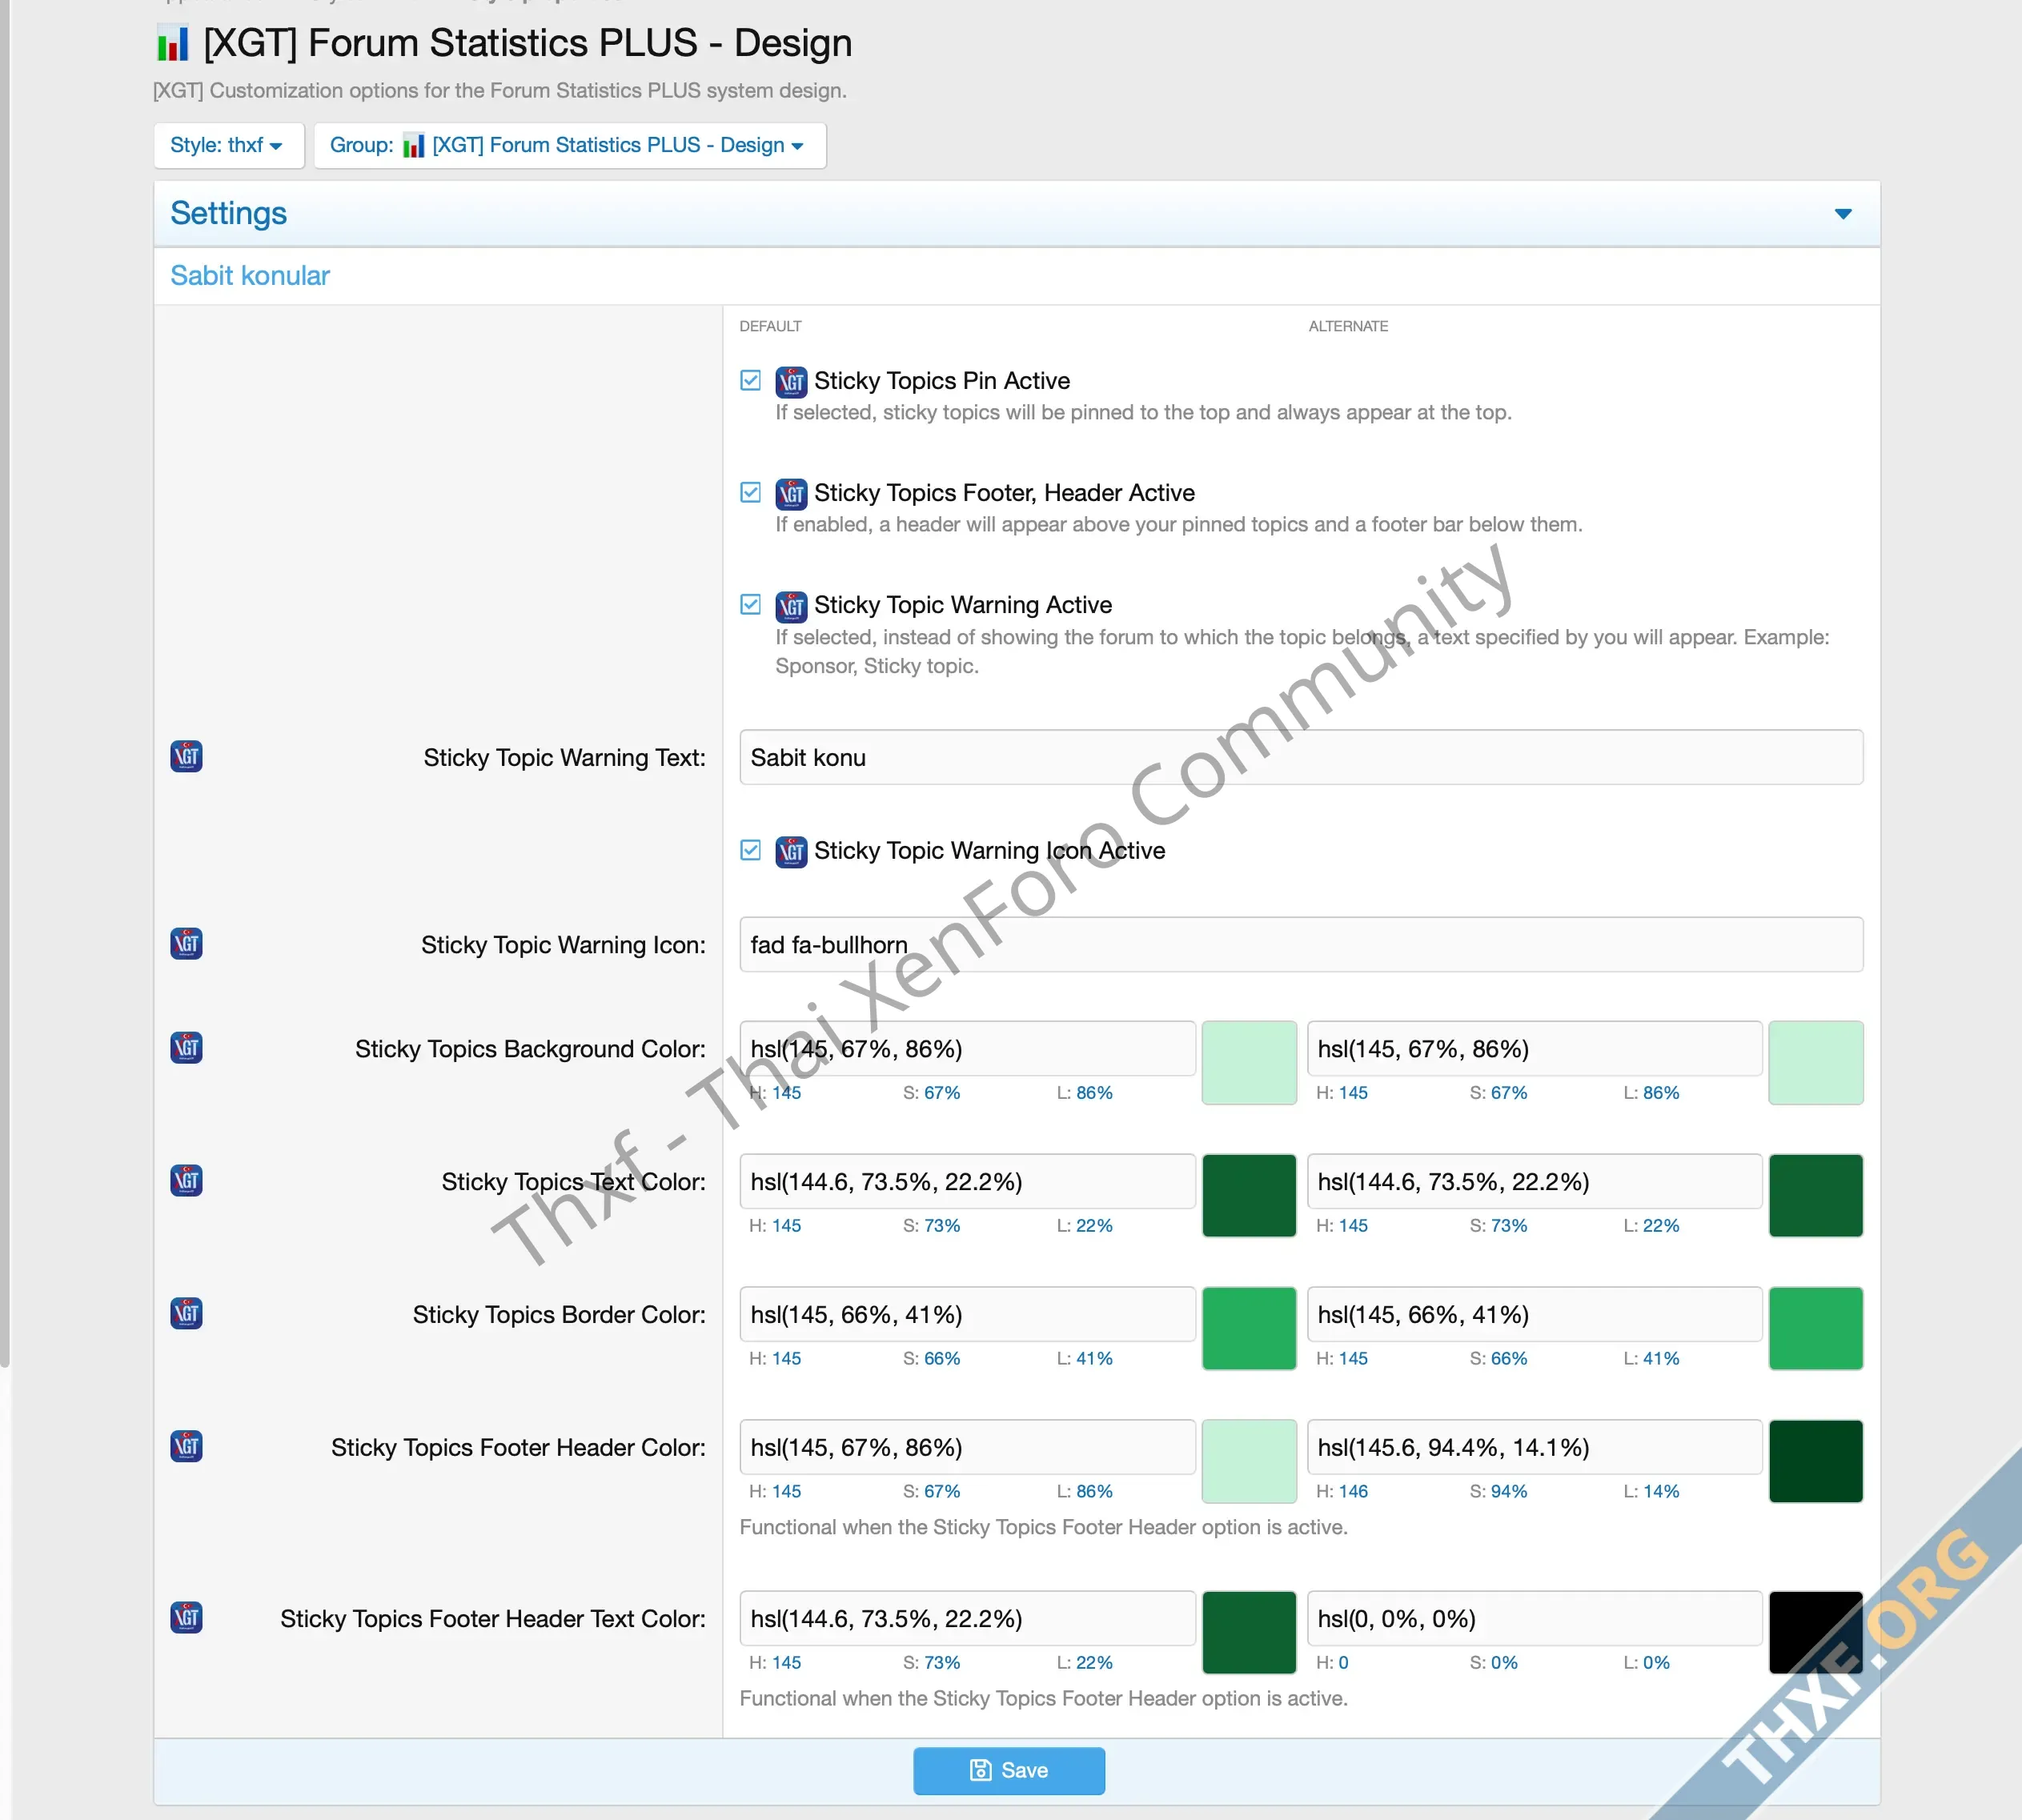The height and width of the screenshot is (1820, 2022).
Task: Toggle Sticky Topics Footer, Header Active checkbox
Action: 750,492
